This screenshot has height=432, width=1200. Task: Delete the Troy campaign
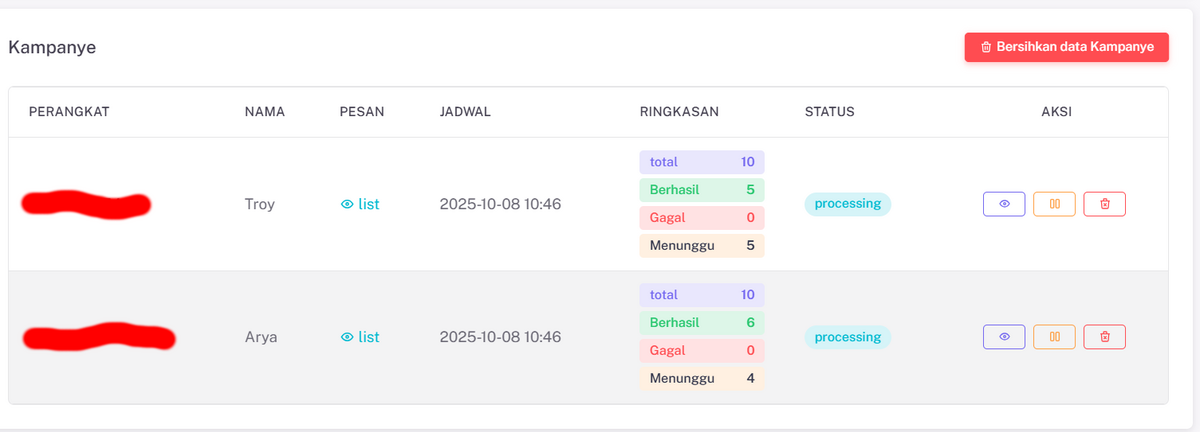(1105, 204)
